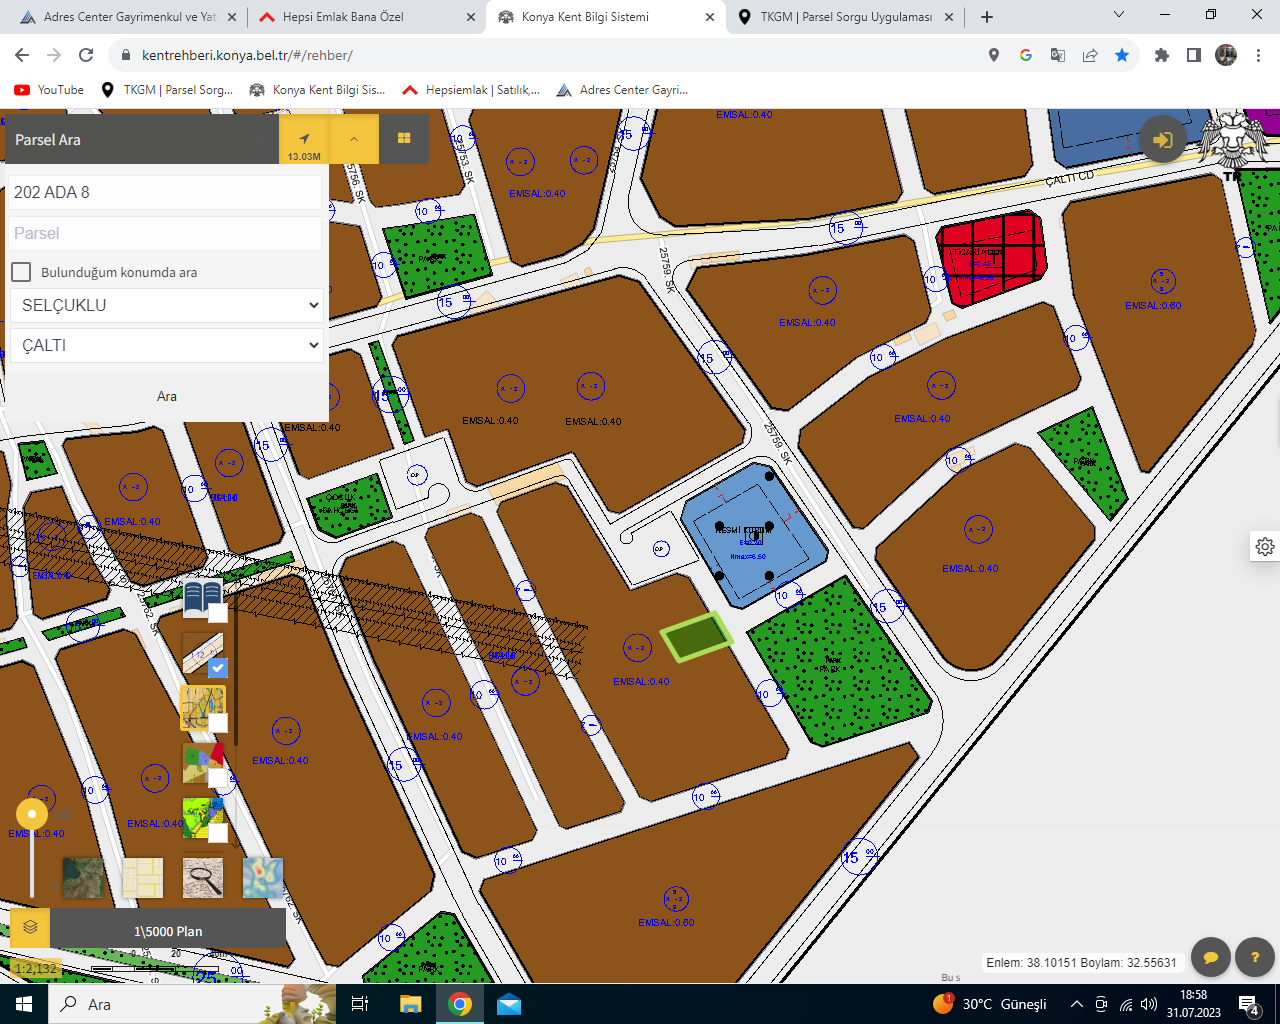Close the 'Konya Kent Bilgi Sistemi' tab
The width and height of the screenshot is (1280, 1024).
click(710, 17)
